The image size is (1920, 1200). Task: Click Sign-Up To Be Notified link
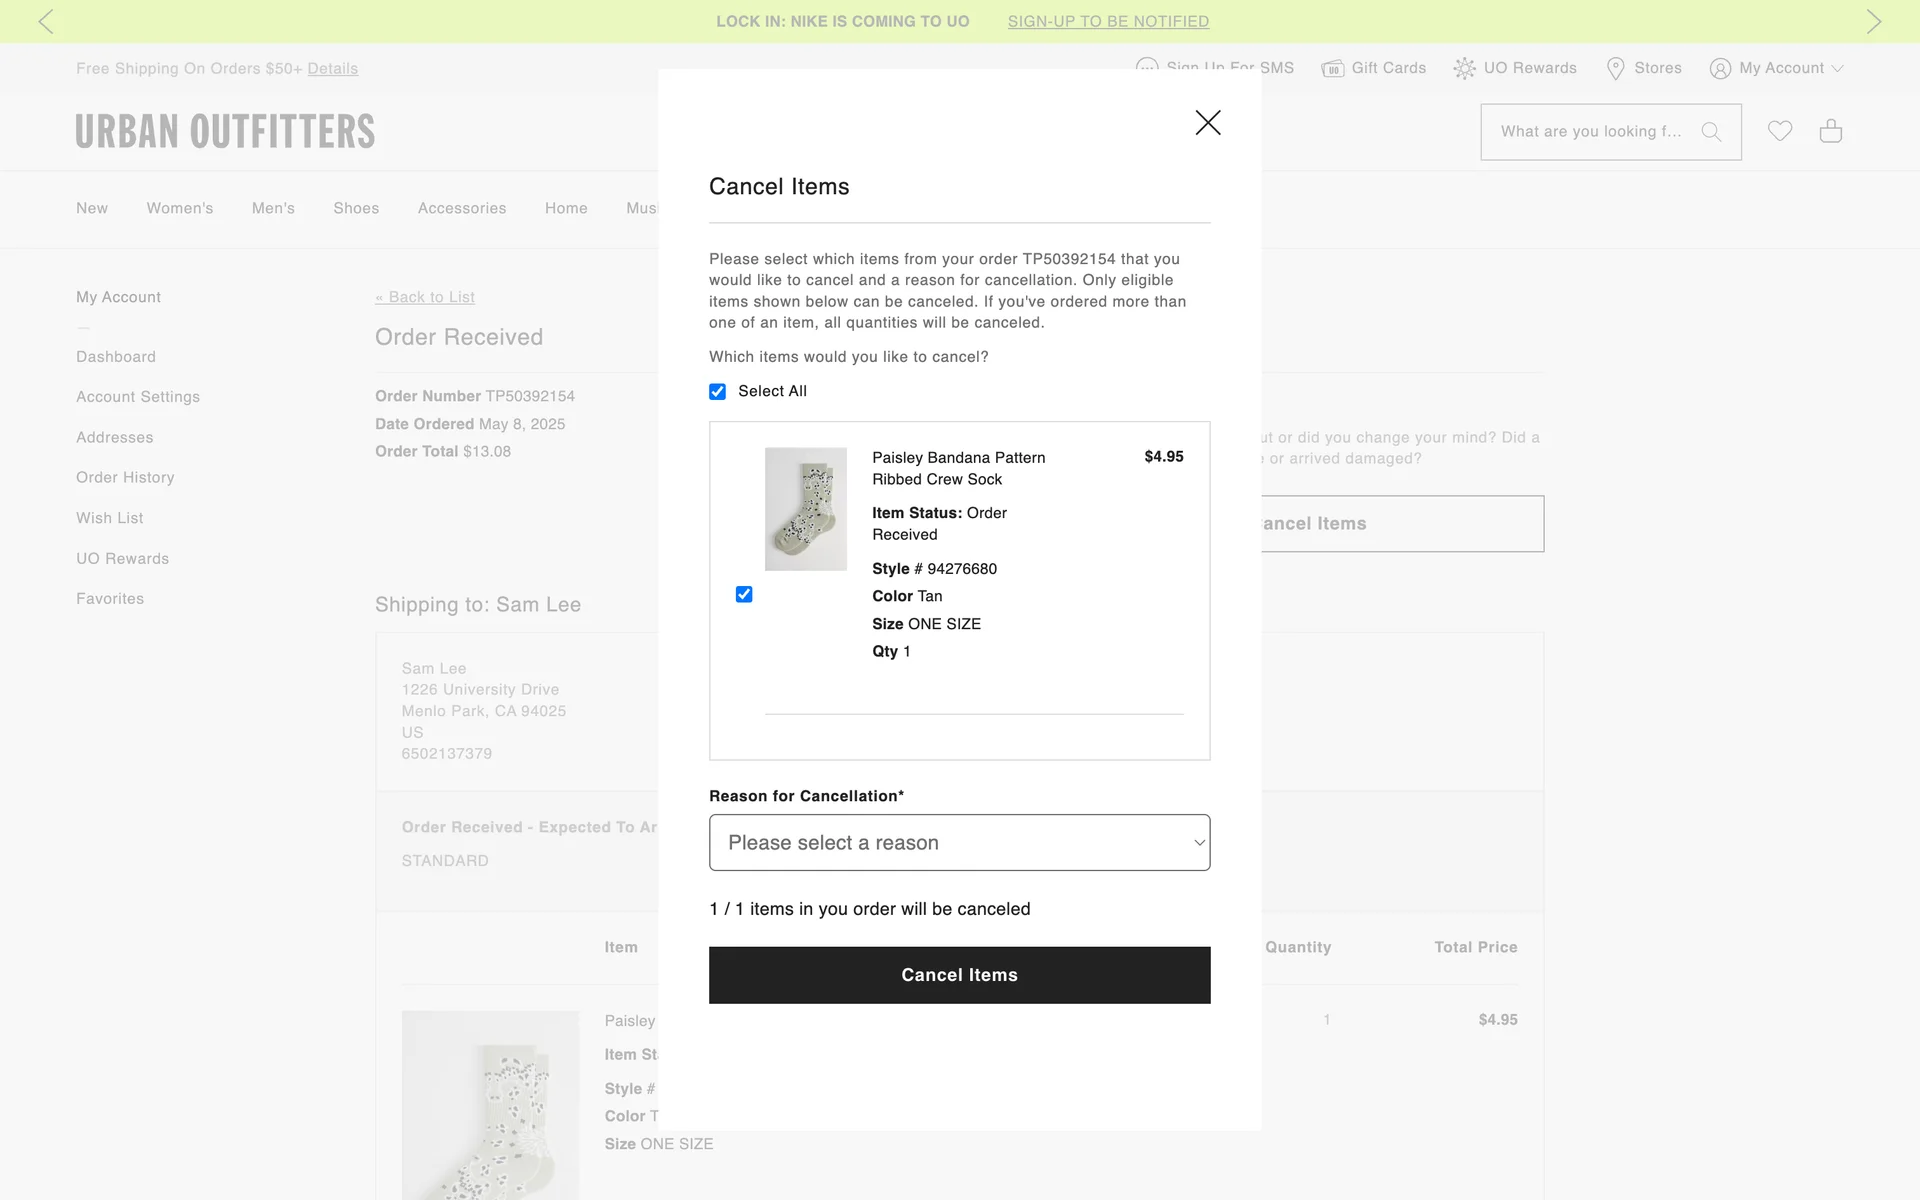pyautogui.click(x=1108, y=21)
